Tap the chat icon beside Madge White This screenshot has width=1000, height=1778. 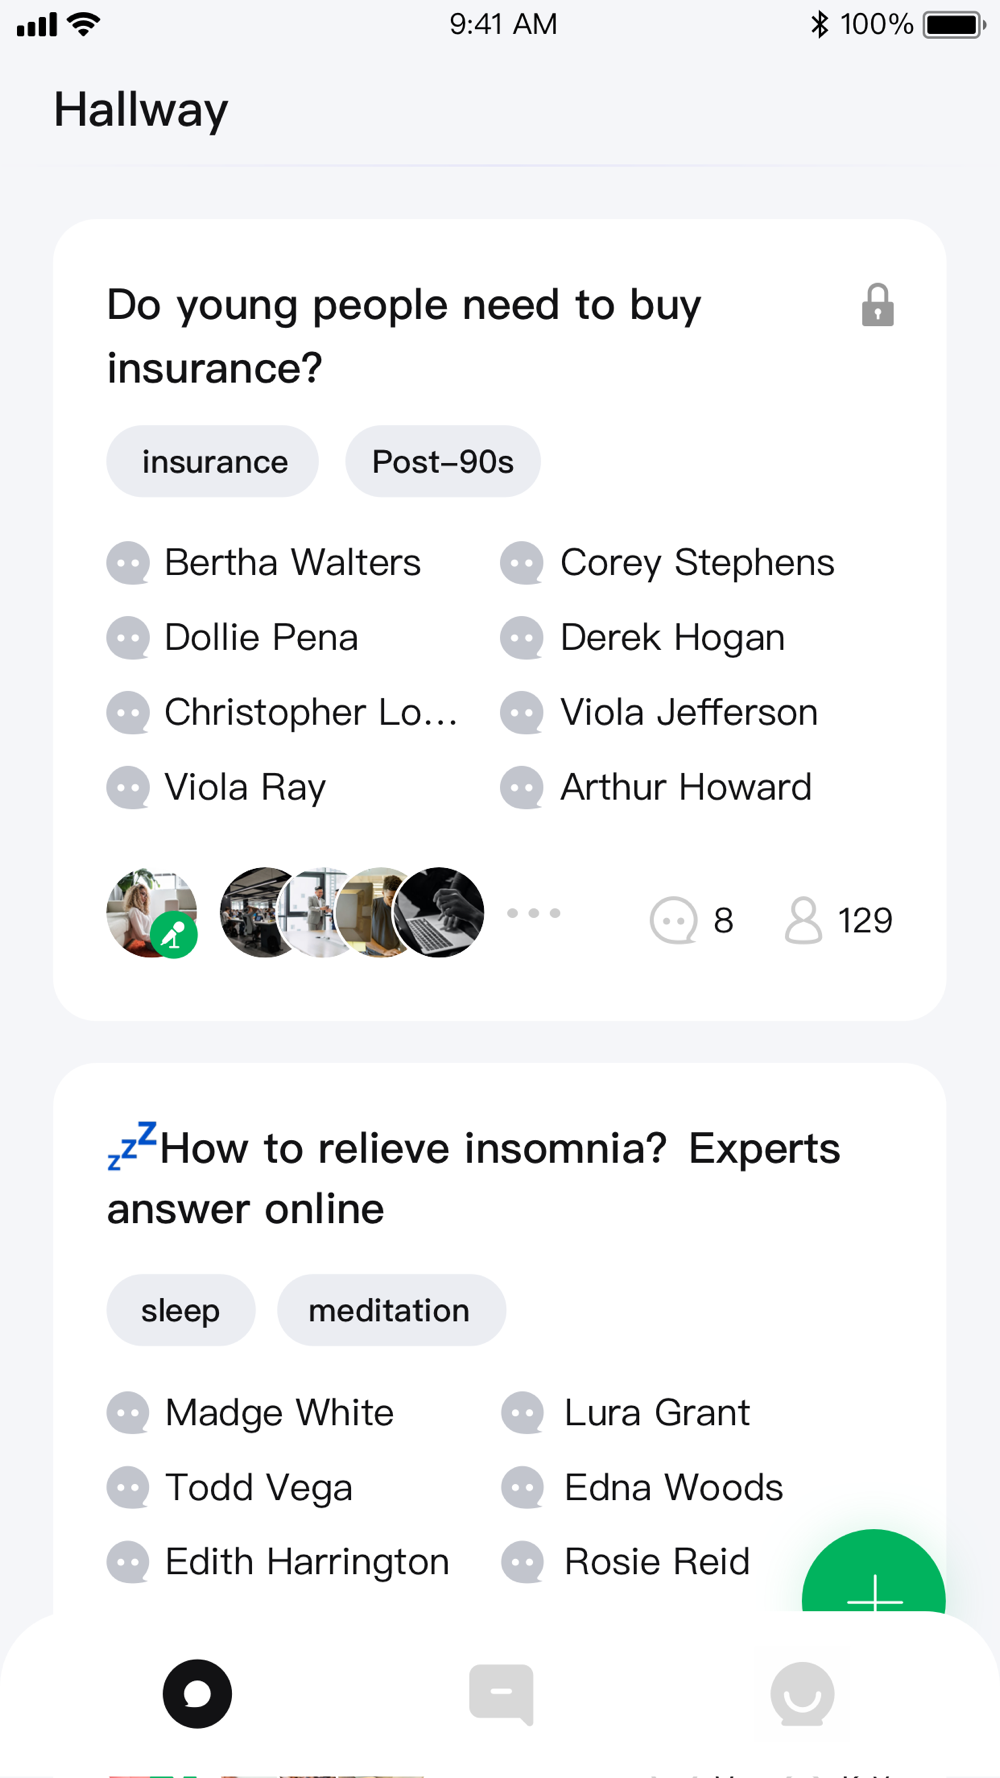click(x=128, y=1413)
